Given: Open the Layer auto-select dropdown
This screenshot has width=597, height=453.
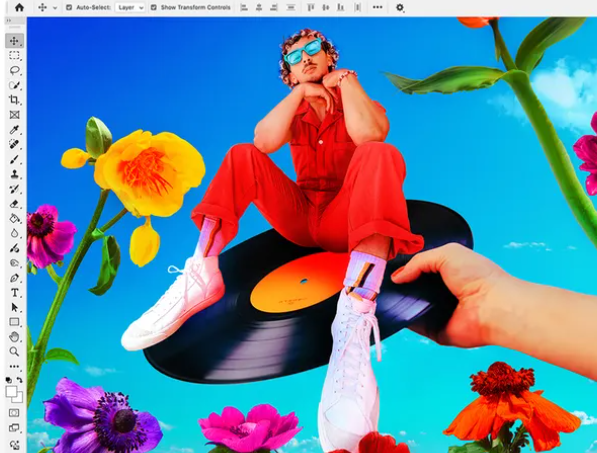Looking at the screenshot, I should [x=130, y=7].
